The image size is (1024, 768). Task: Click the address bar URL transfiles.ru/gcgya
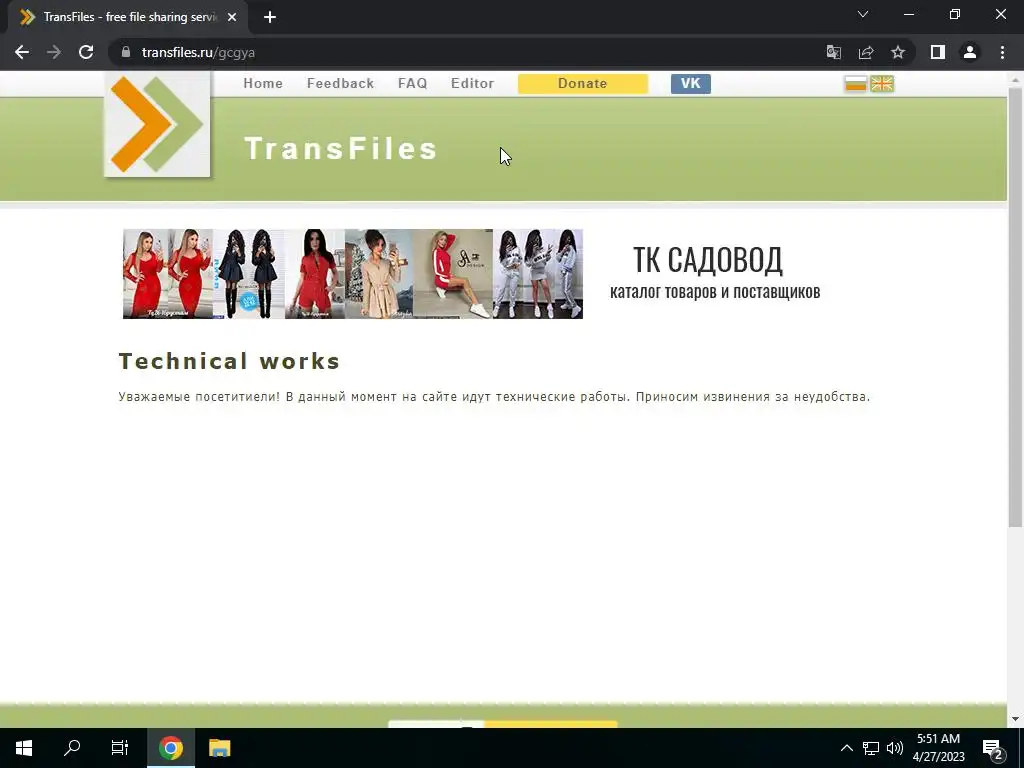(199, 52)
